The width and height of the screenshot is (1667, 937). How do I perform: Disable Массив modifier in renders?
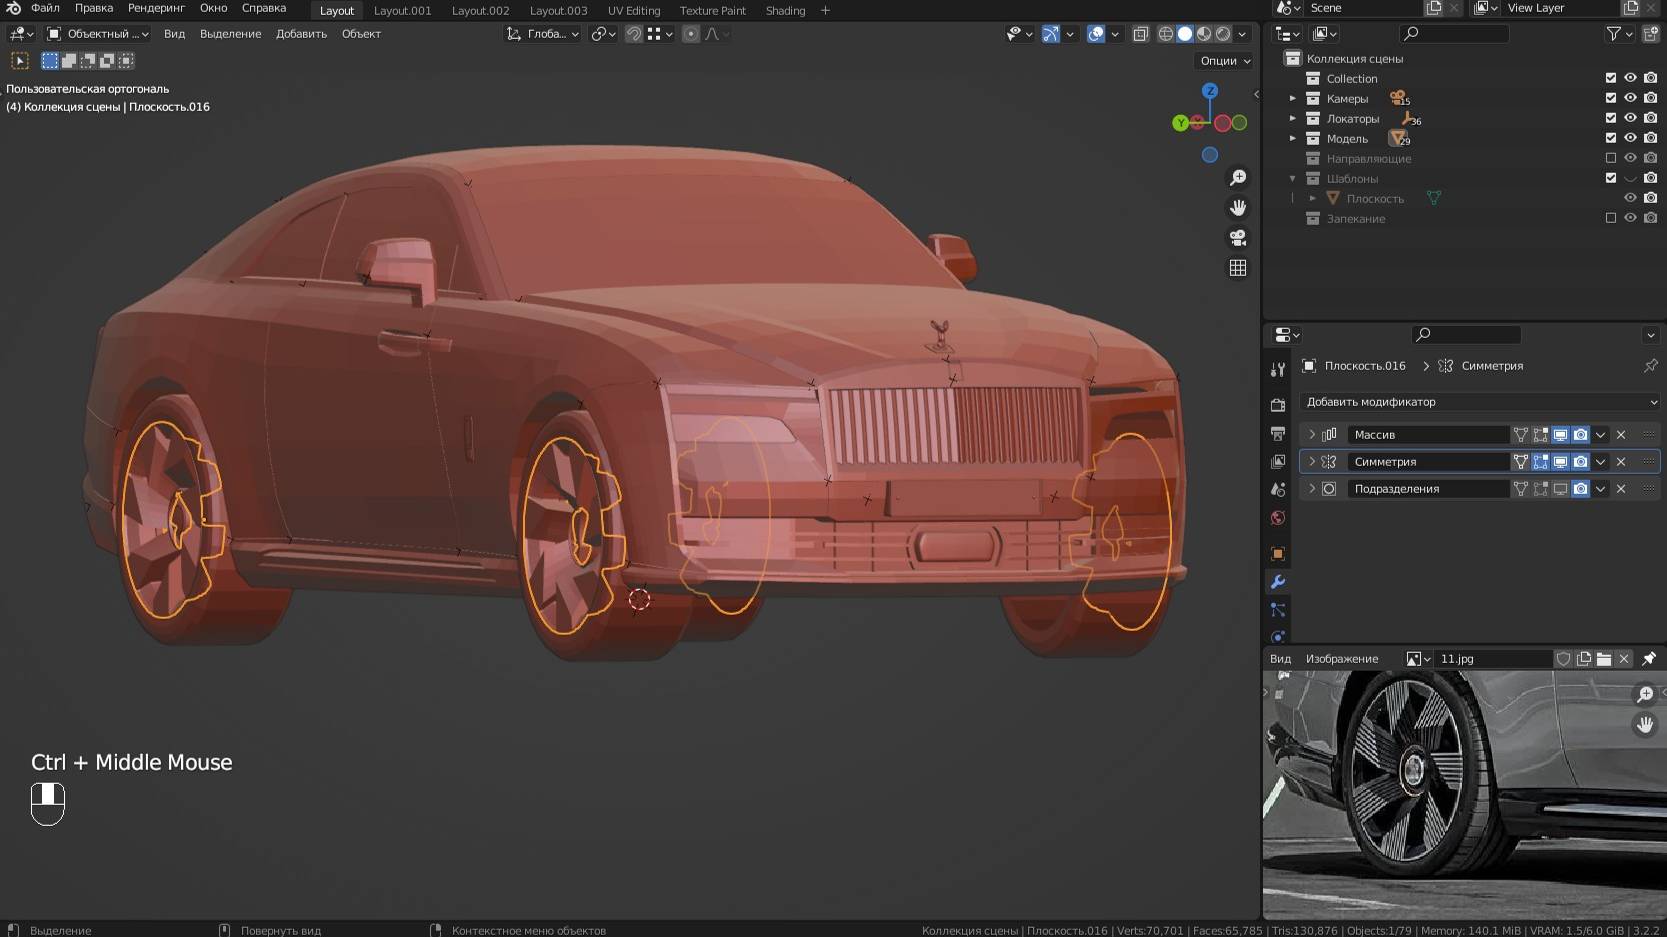point(1580,434)
